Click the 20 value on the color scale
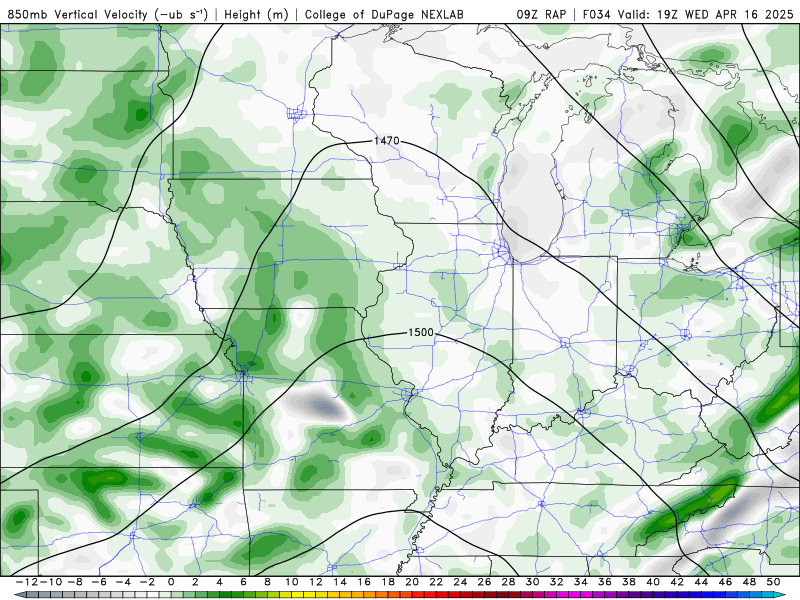The height and width of the screenshot is (600, 800). (x=412, y=582)
